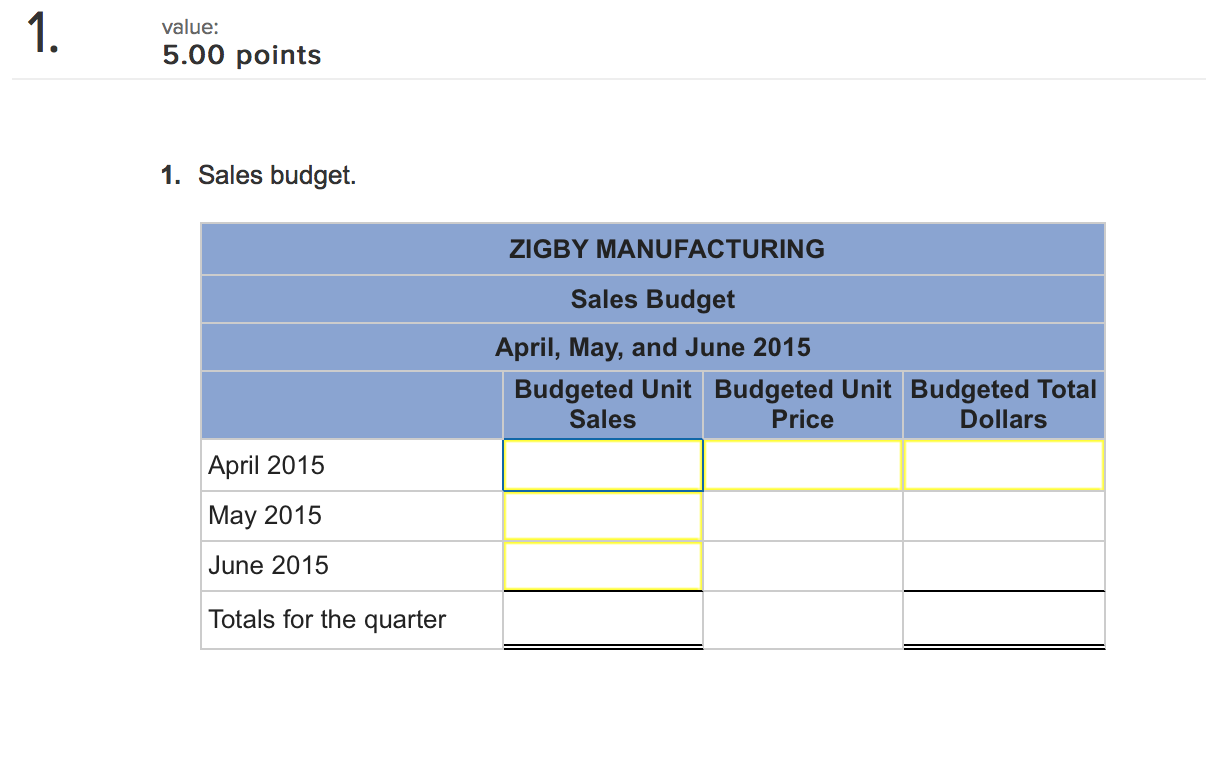
Task: Select May 2015 Budgeted Unit Price cell
Action: (x=802, y=516)
